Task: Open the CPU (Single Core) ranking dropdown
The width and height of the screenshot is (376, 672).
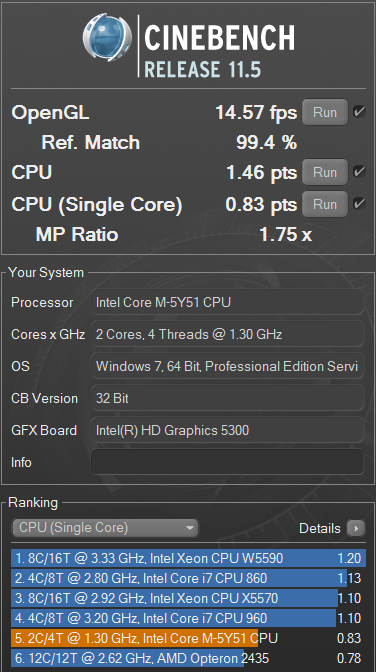Action: (x=105, y=528)
